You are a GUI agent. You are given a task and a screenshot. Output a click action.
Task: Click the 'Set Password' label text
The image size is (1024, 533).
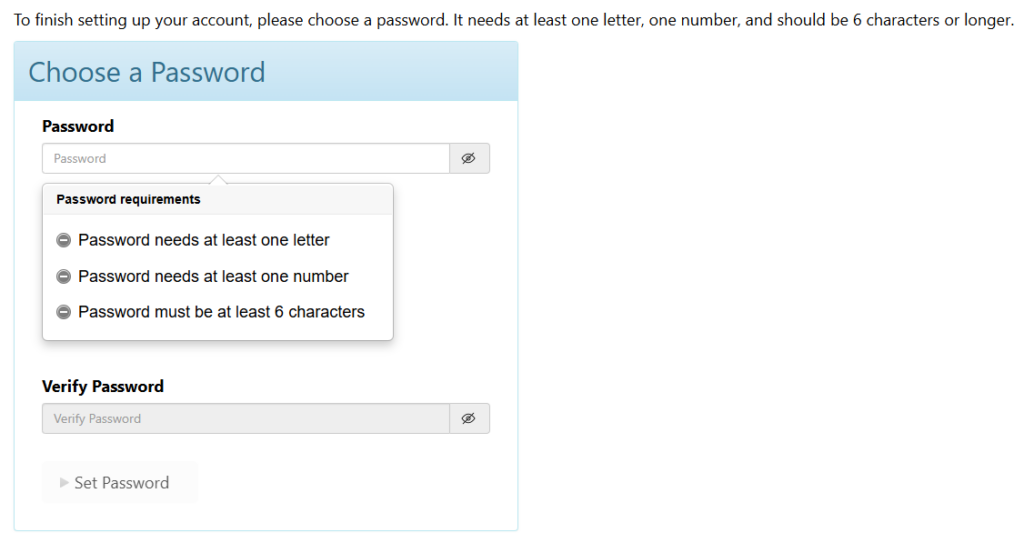[121, 483]
